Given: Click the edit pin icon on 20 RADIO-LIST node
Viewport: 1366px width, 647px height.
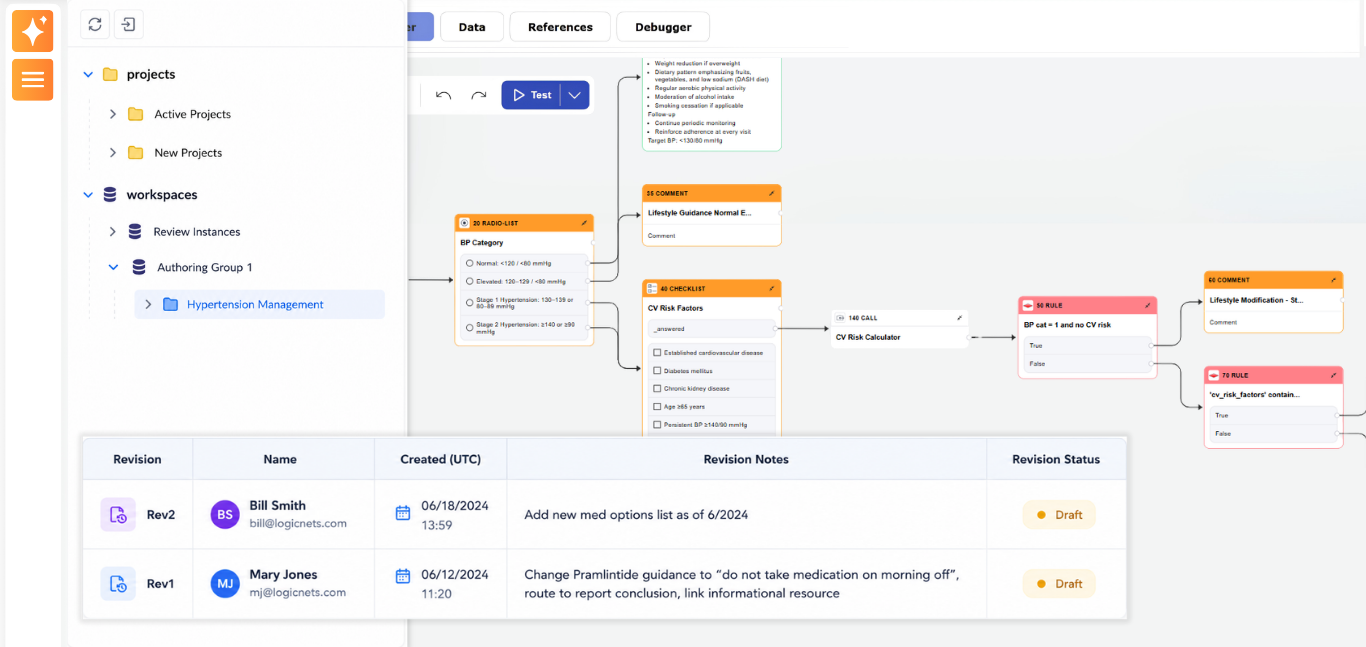Looking at the screenshot, I should pyautogui.click(x=585, y=222).
